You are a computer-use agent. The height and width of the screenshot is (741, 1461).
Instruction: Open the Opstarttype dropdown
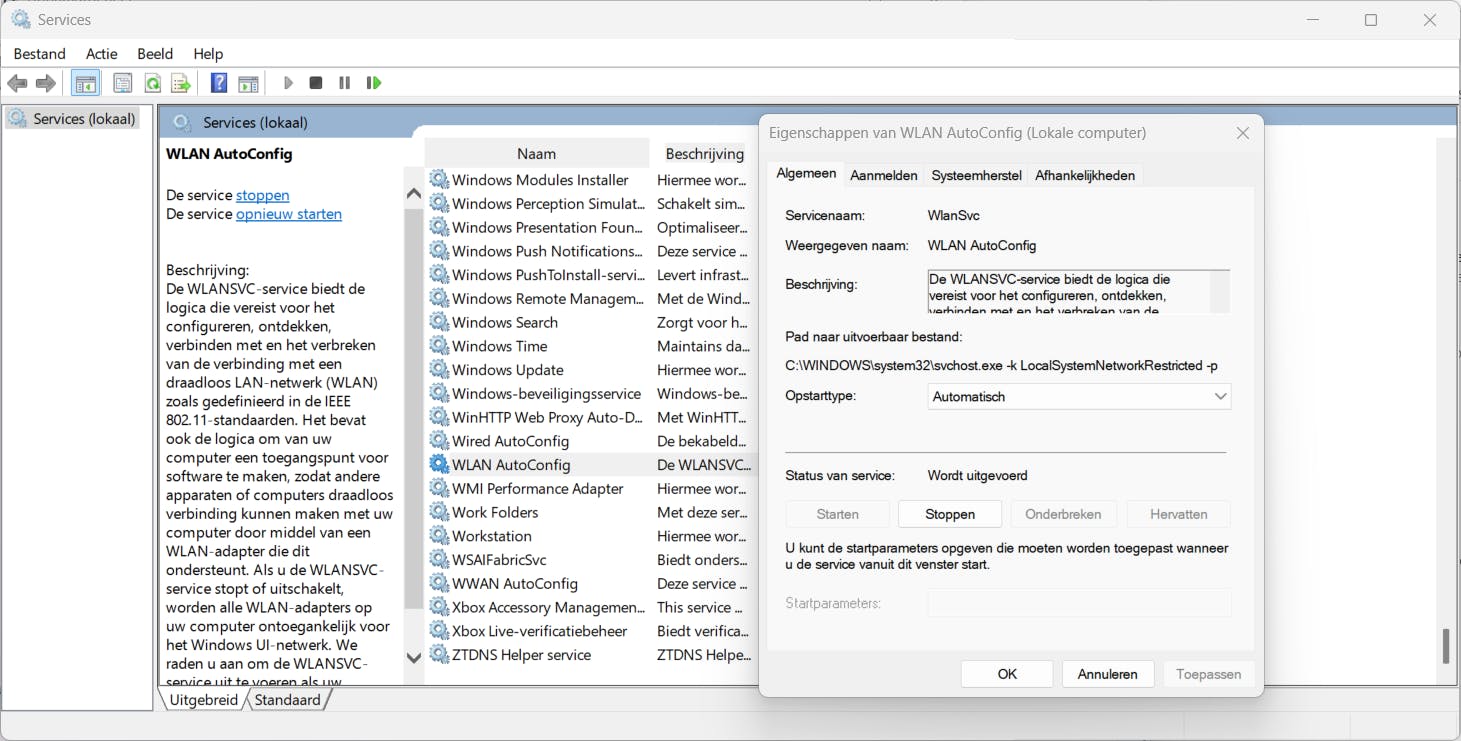pyautogui.click(x=1079, y=397)
